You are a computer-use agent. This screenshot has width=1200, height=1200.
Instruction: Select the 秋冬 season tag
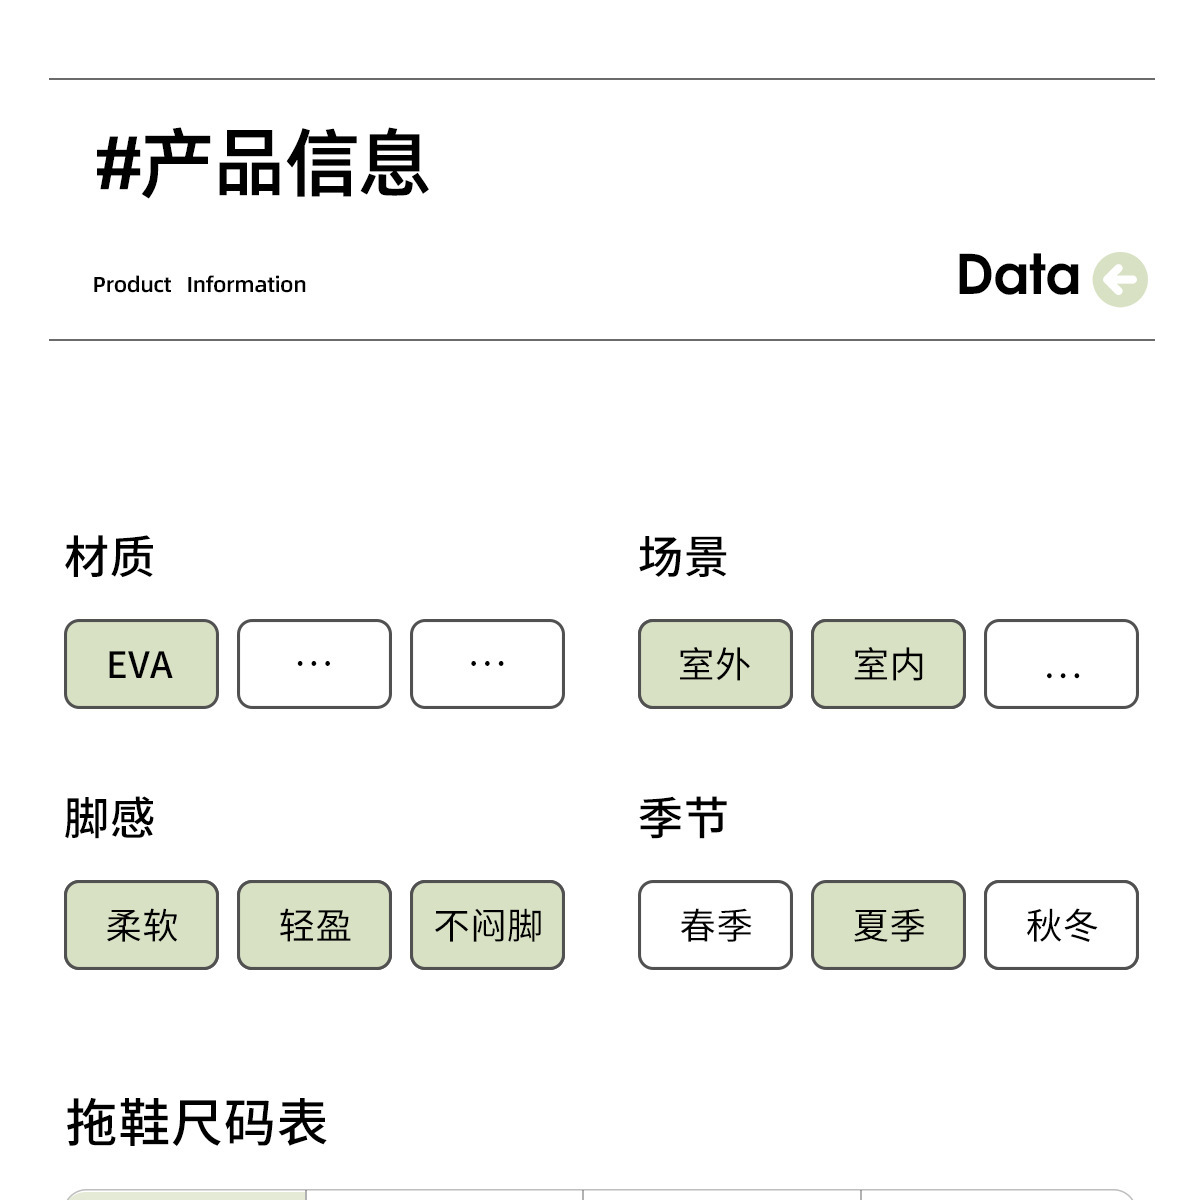[x=1061, y=925]
